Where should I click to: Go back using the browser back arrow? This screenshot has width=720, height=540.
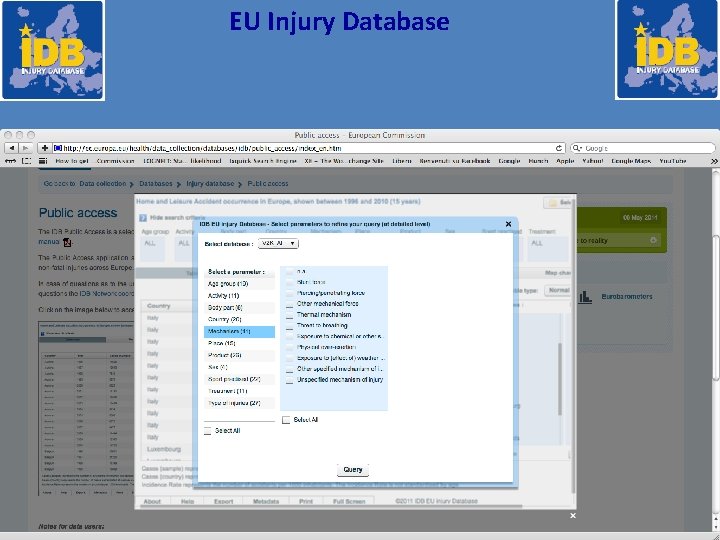12,148
